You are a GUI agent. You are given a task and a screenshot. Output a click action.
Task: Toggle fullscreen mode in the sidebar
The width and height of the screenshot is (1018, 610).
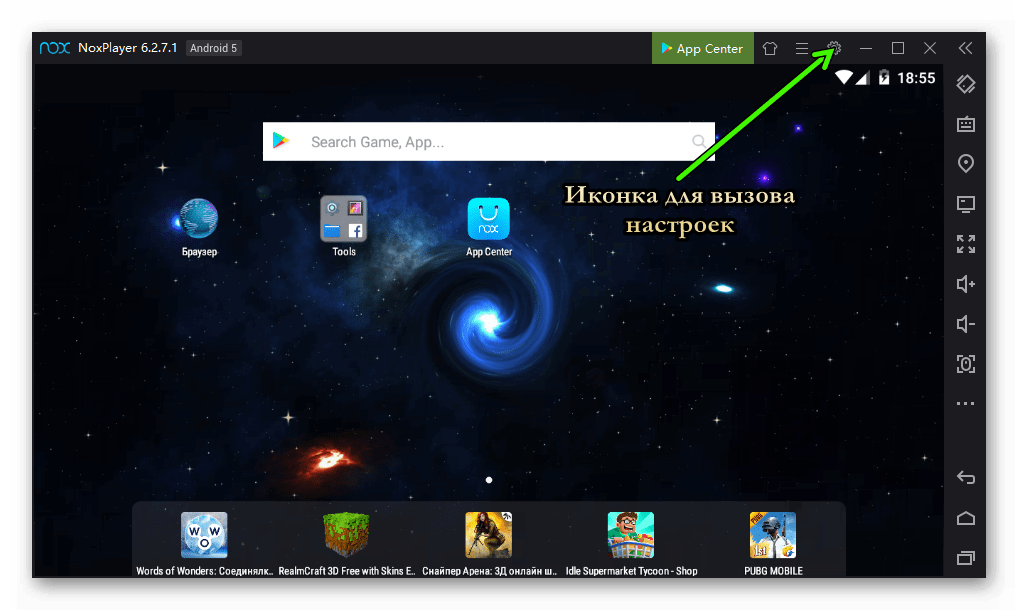click(x=965, y=244)
